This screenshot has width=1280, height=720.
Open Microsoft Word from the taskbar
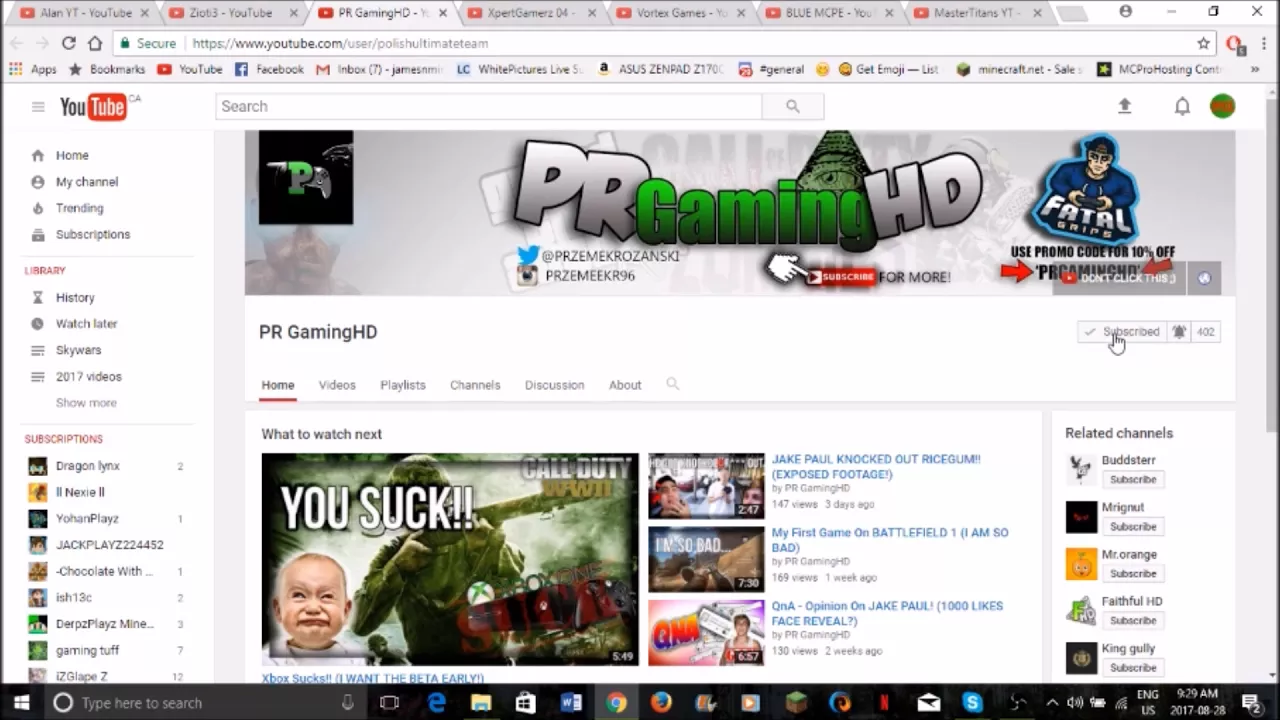click(x=571, y=703)
